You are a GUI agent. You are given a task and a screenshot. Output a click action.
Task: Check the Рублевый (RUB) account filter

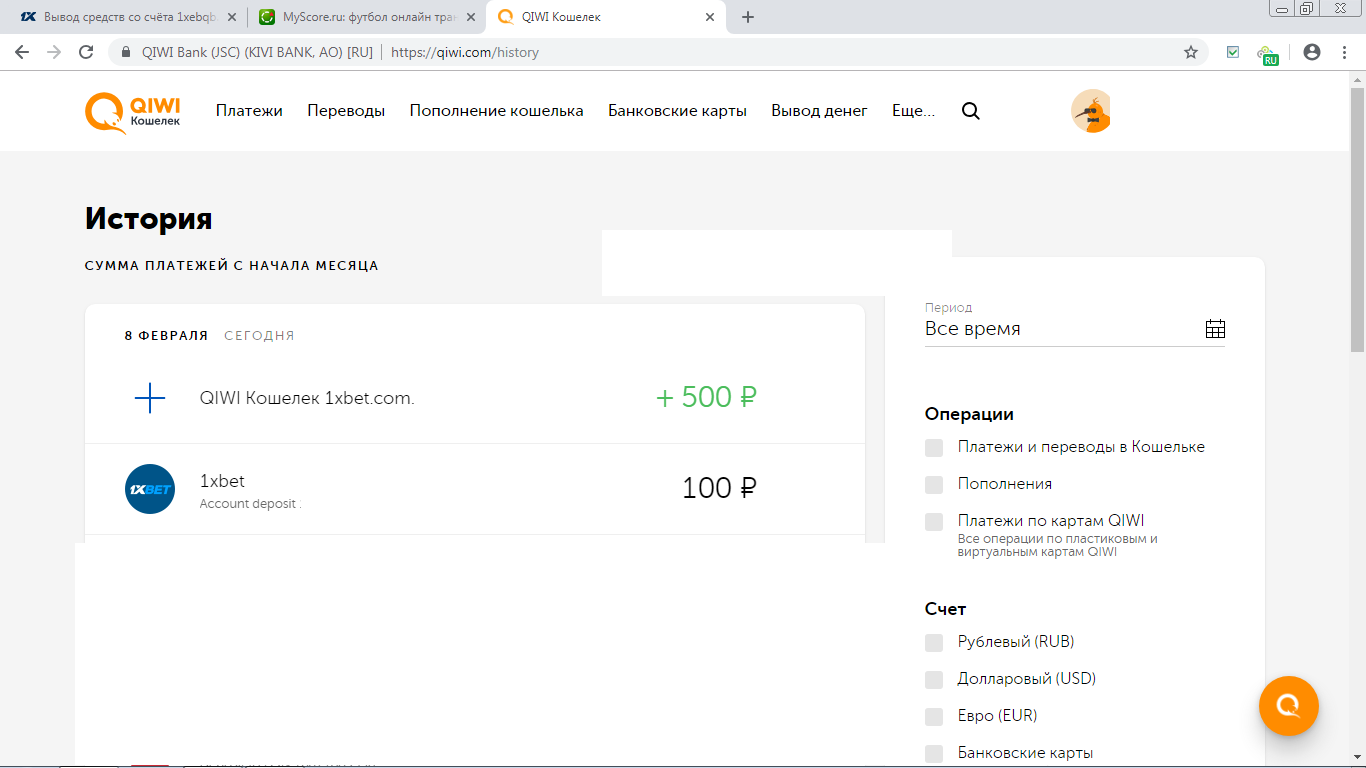point(934,642)
